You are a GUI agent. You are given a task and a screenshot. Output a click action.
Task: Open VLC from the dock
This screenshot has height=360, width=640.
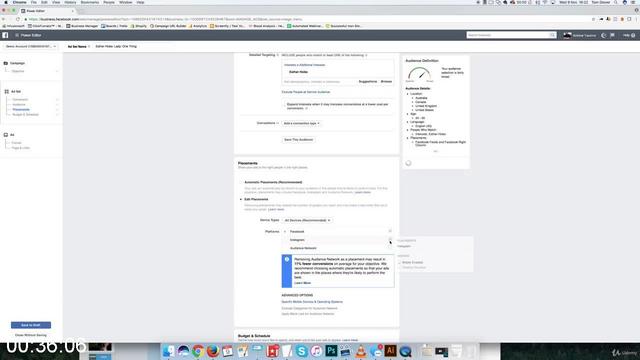(361, 351)
